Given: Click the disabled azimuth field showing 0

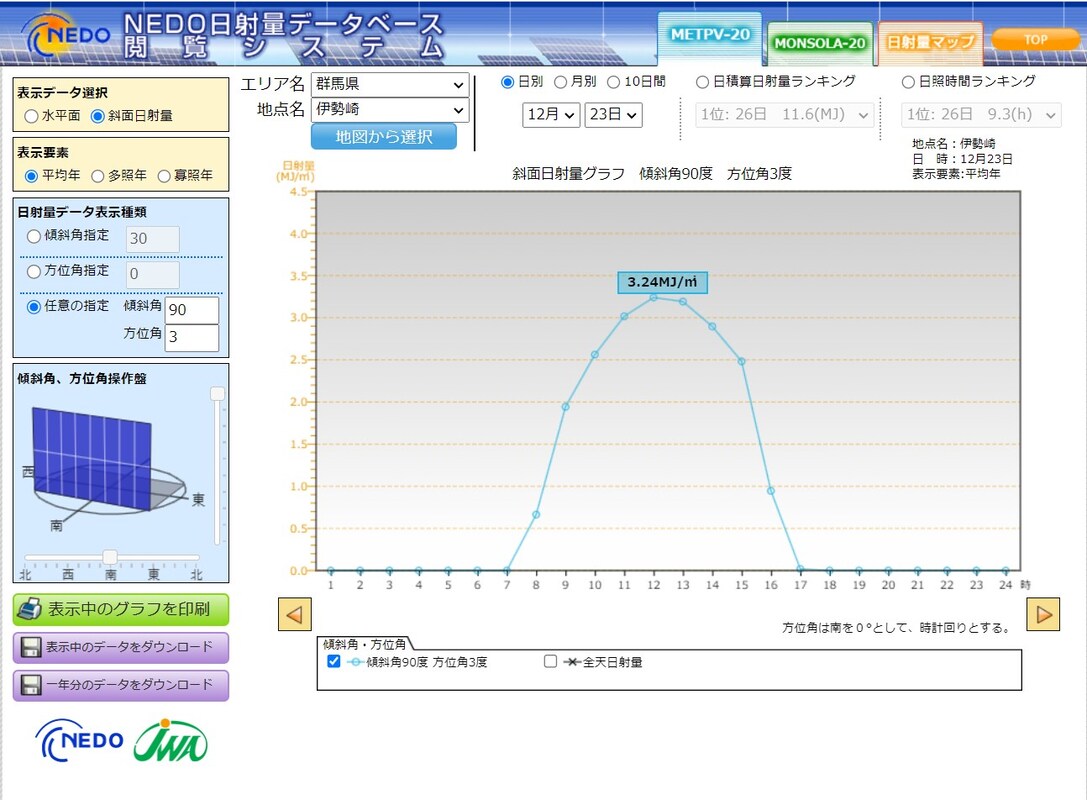Looking at the screenshot, I should point(153,275).
